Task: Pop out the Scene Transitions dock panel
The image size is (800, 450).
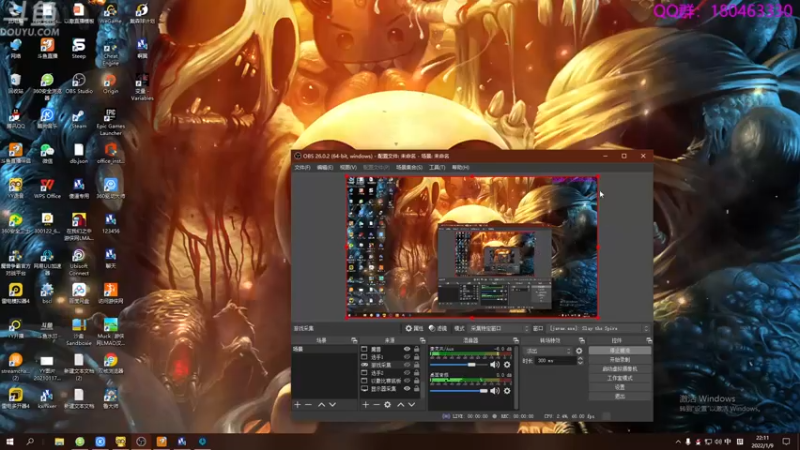Action: click(x=582, y=340)
